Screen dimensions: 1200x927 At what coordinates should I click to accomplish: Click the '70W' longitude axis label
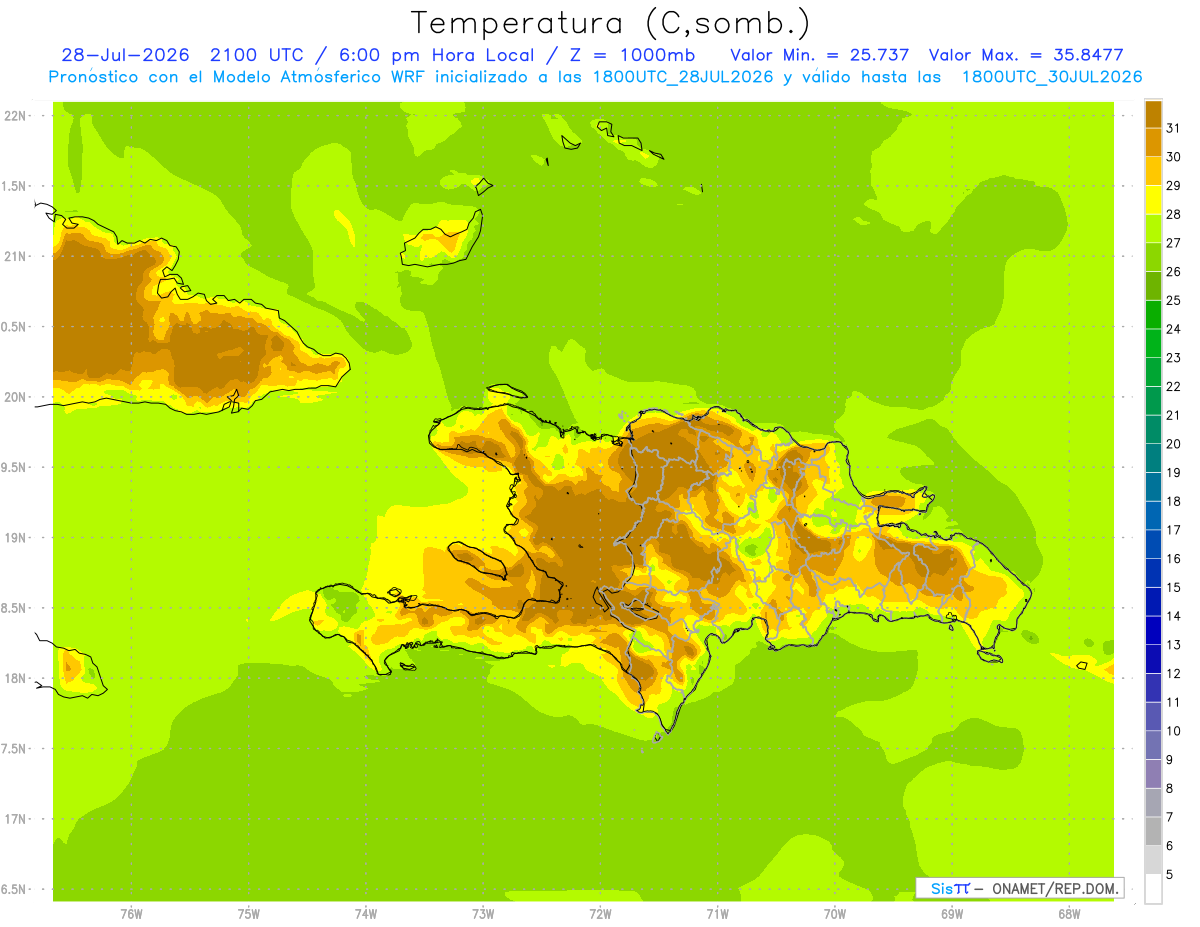point(835,914)
